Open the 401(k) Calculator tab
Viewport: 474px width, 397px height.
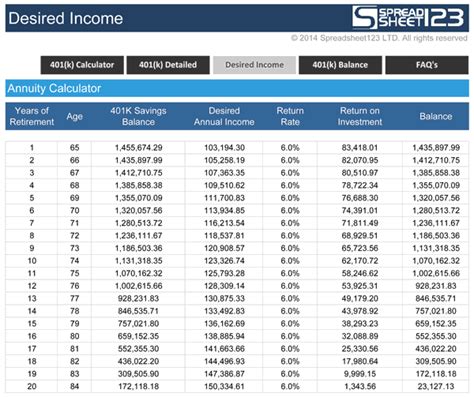click(x=82, y=65)
